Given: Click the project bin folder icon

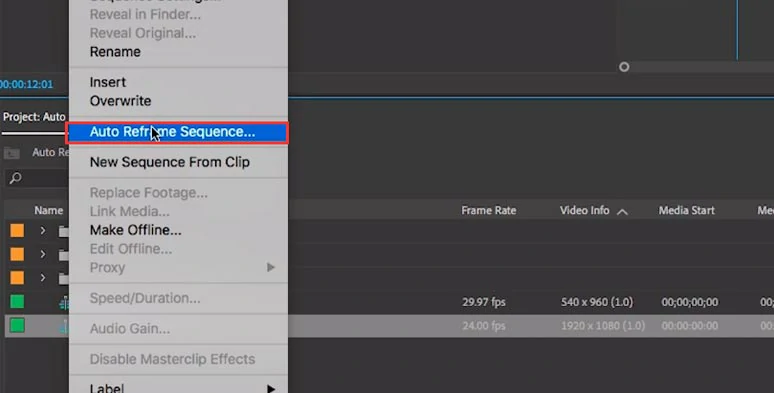Looking at the screenshot, I should (x=12, y=153).
